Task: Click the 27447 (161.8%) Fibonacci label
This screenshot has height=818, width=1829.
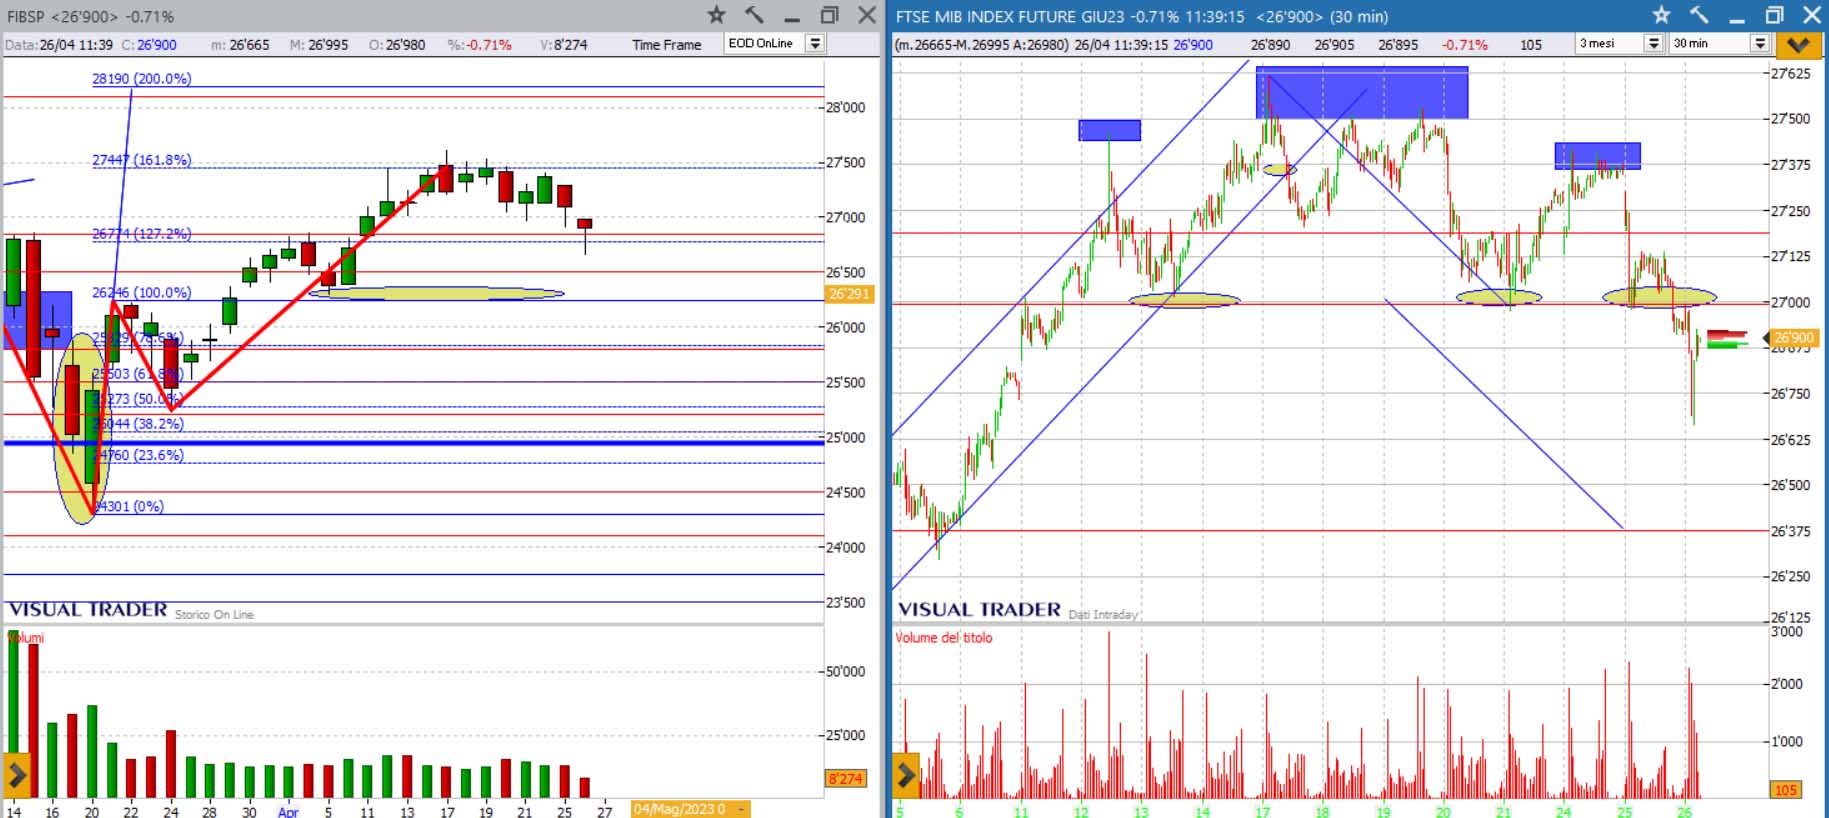Action: [x=141, y=160]
